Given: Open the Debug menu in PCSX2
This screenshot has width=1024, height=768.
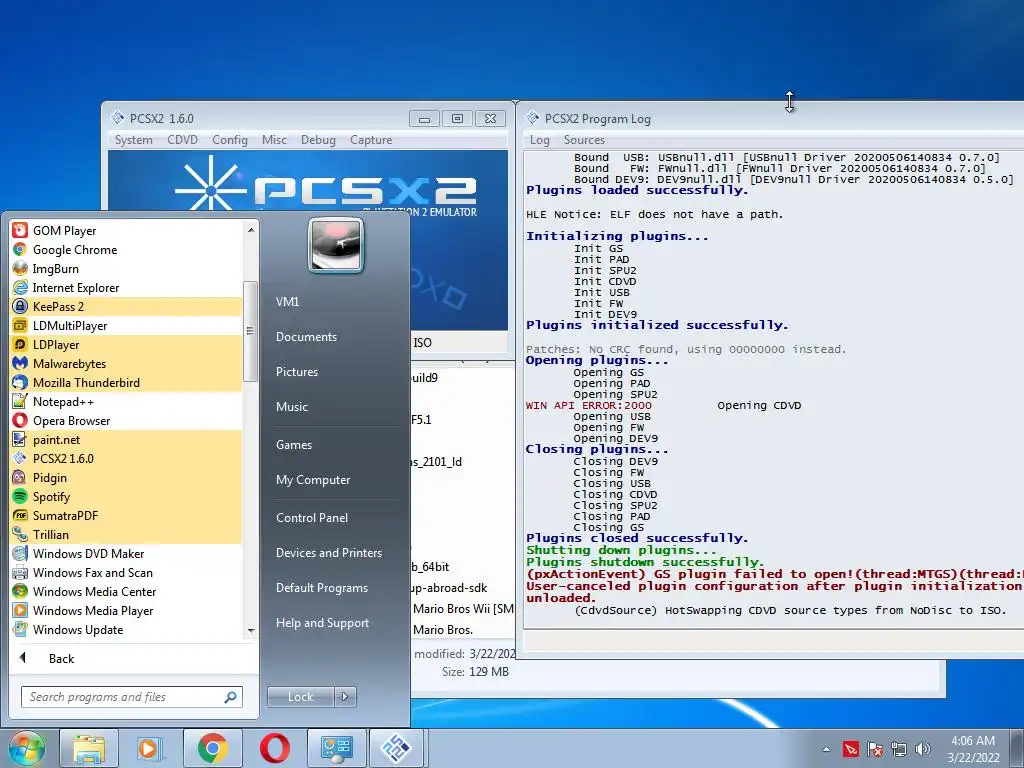Looking at the screenshot, I should [x=318, y=140].
